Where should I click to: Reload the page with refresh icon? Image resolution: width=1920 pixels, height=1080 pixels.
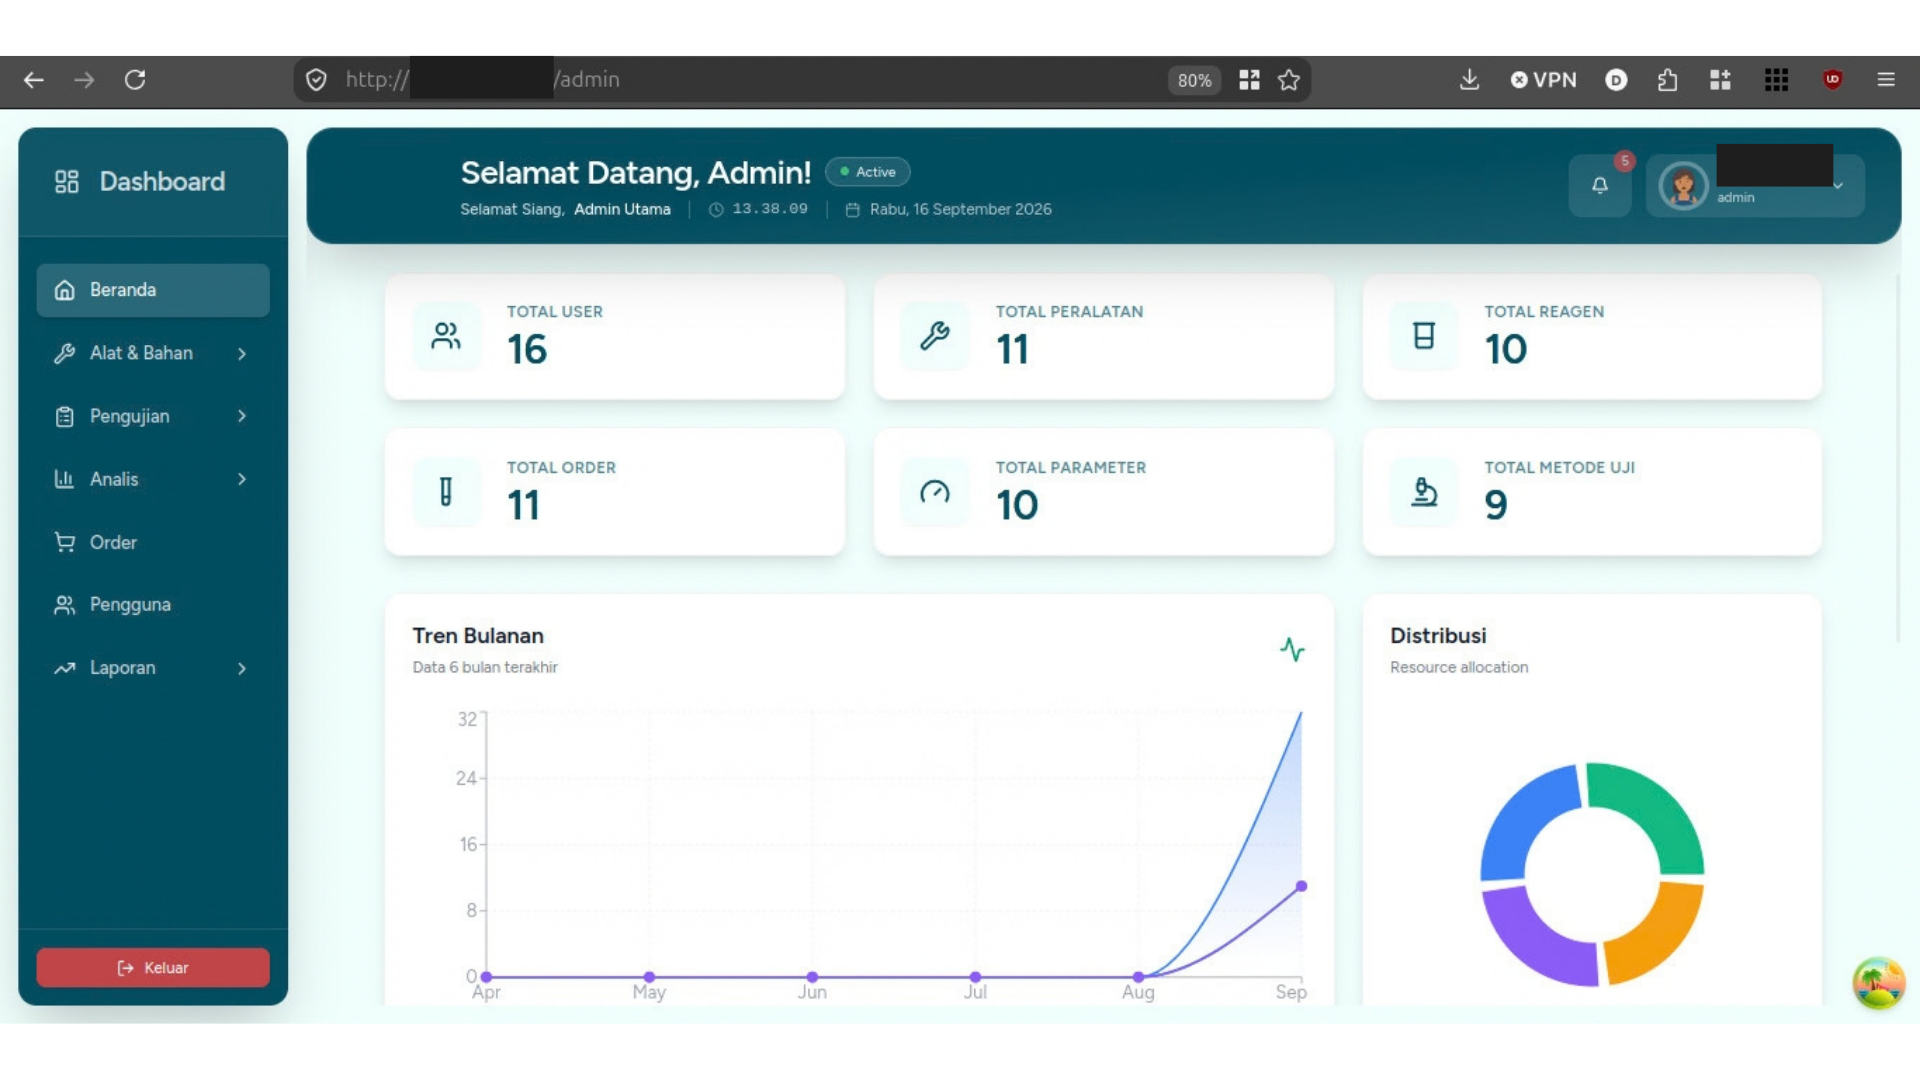[x=135, y=80]
